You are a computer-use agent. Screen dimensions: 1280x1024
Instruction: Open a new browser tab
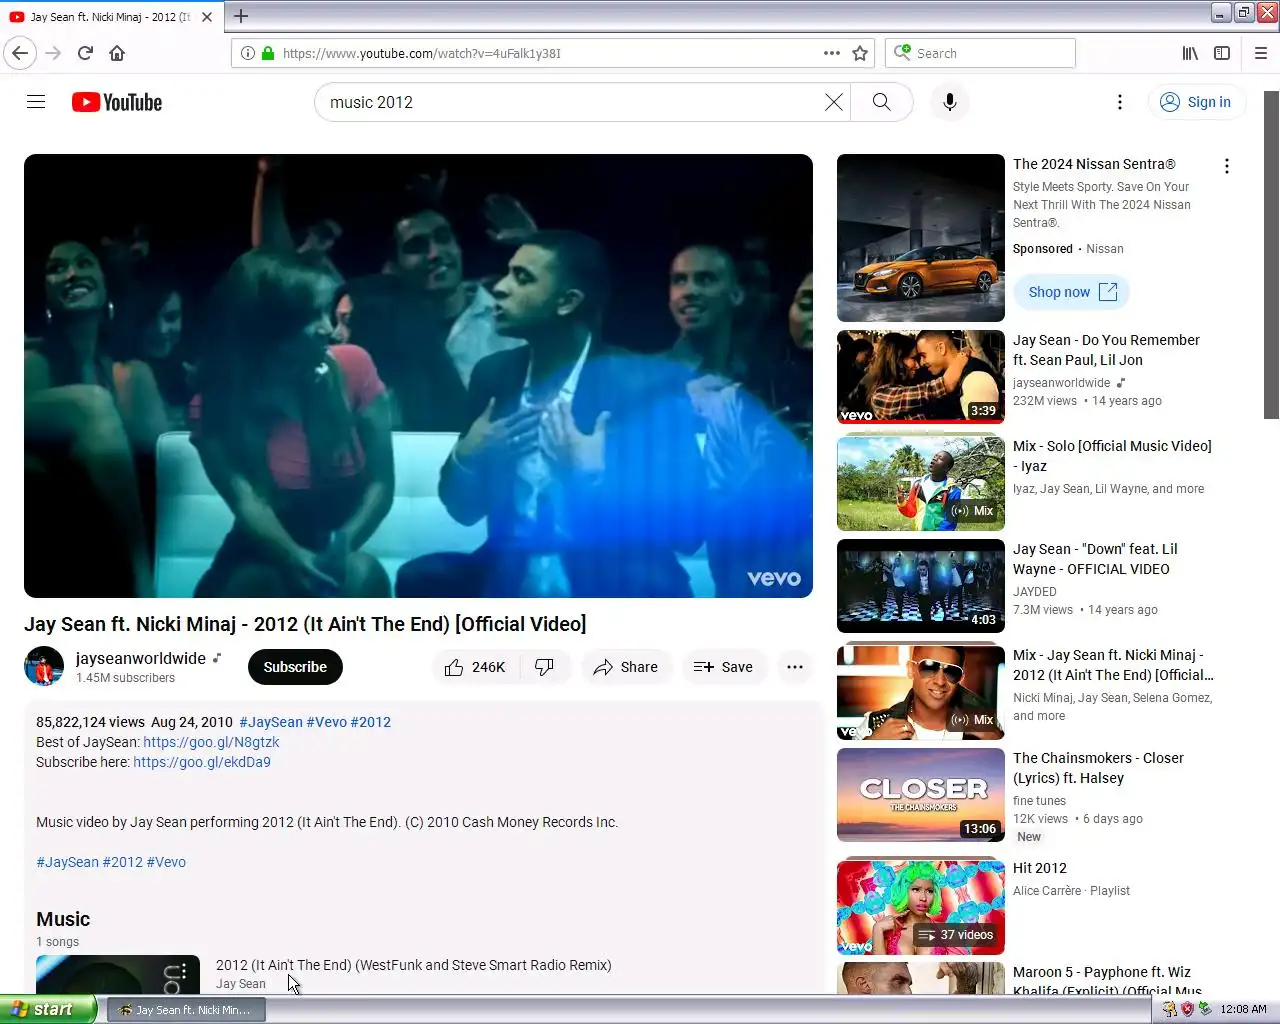(241, 16)
